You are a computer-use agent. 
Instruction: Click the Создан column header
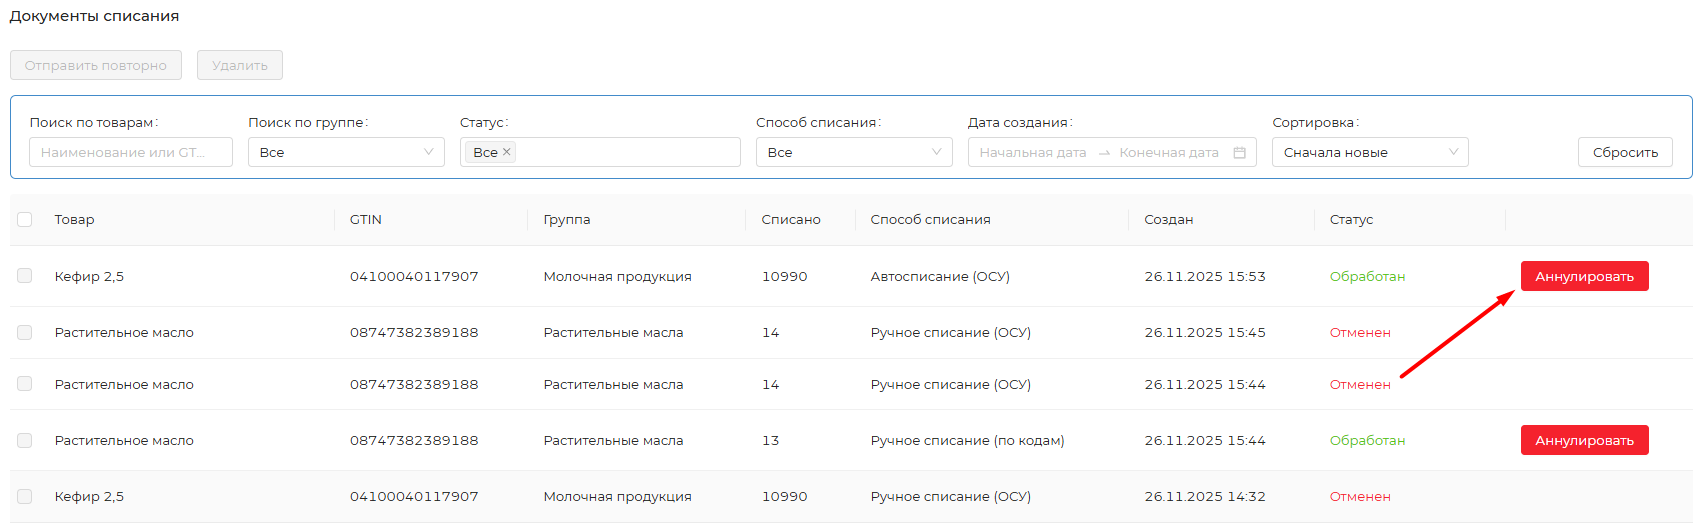(1168, 220)
